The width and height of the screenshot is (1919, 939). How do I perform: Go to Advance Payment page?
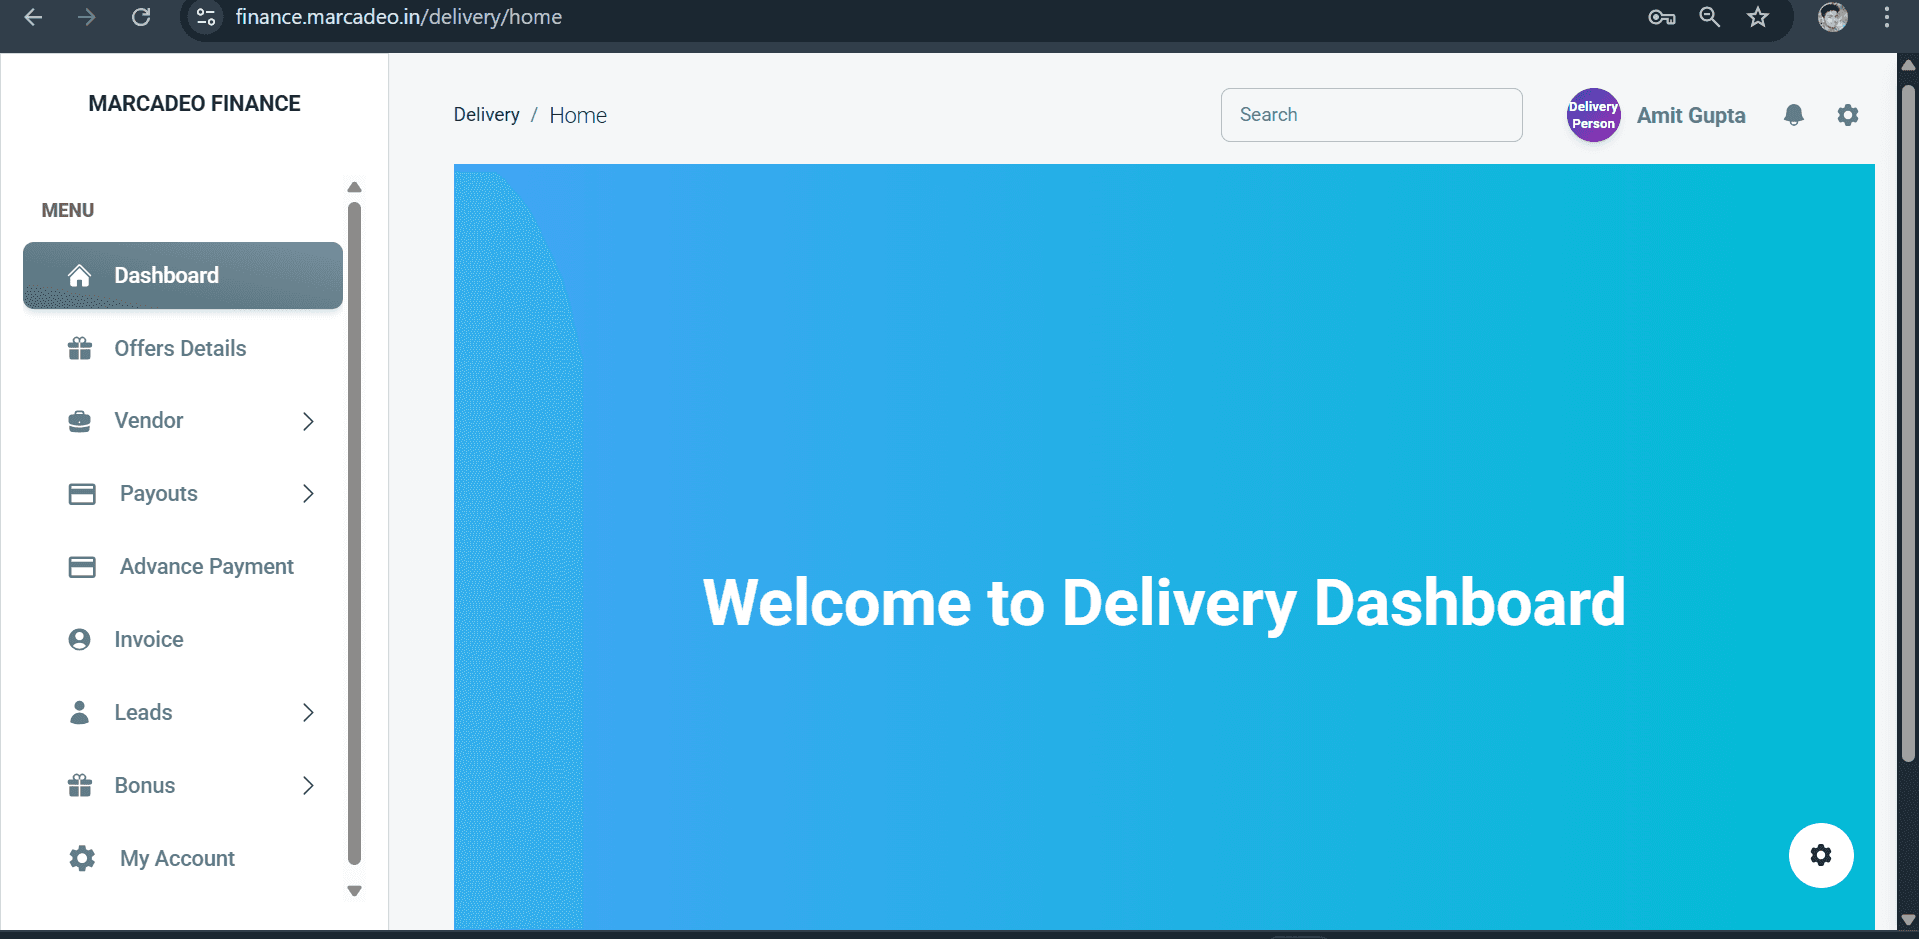206,567
